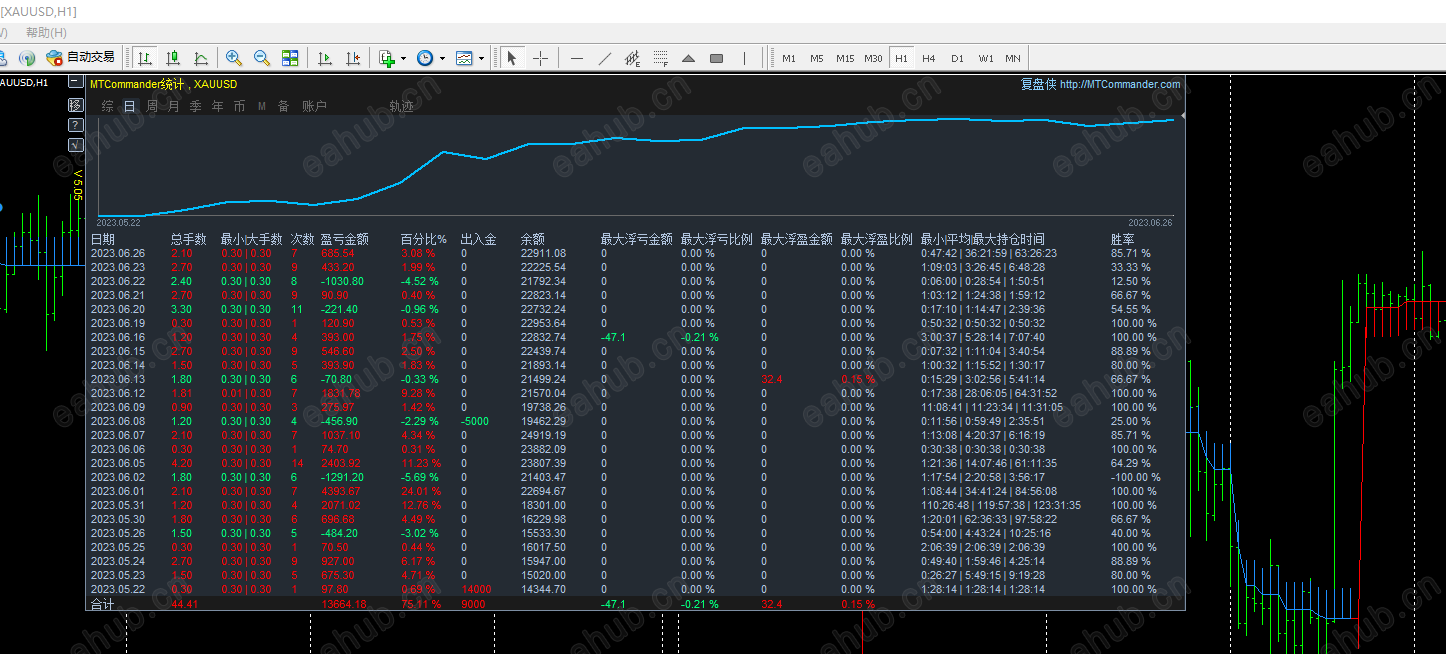Open the 账户 account tab
The image size is (1446, 654).
(314, 106)
